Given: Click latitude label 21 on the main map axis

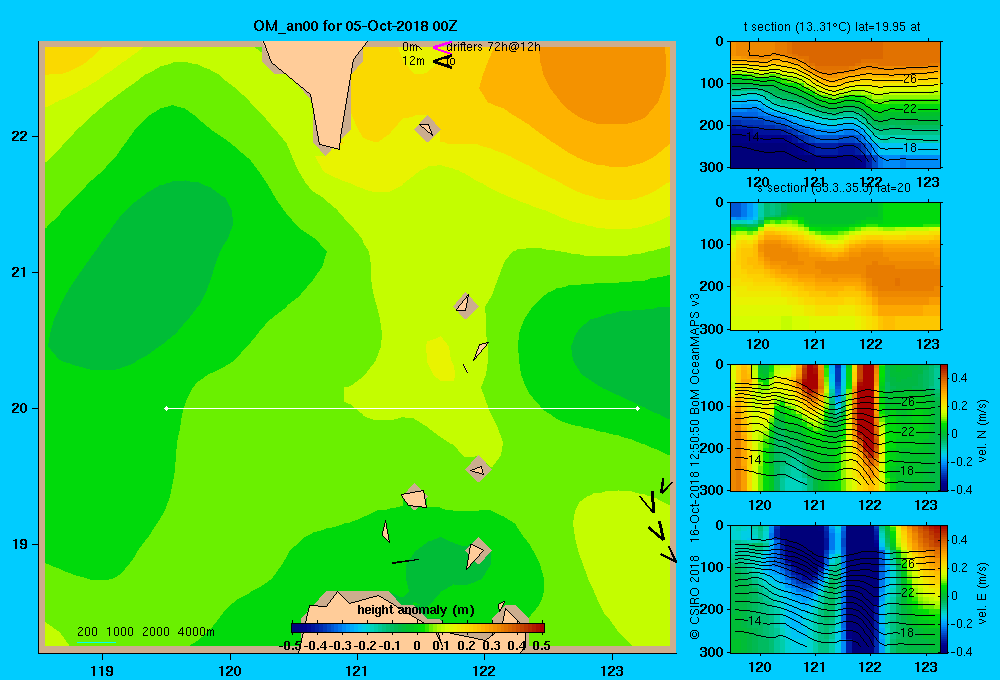Looking at the screenshot, I should (x=20, y=272).
